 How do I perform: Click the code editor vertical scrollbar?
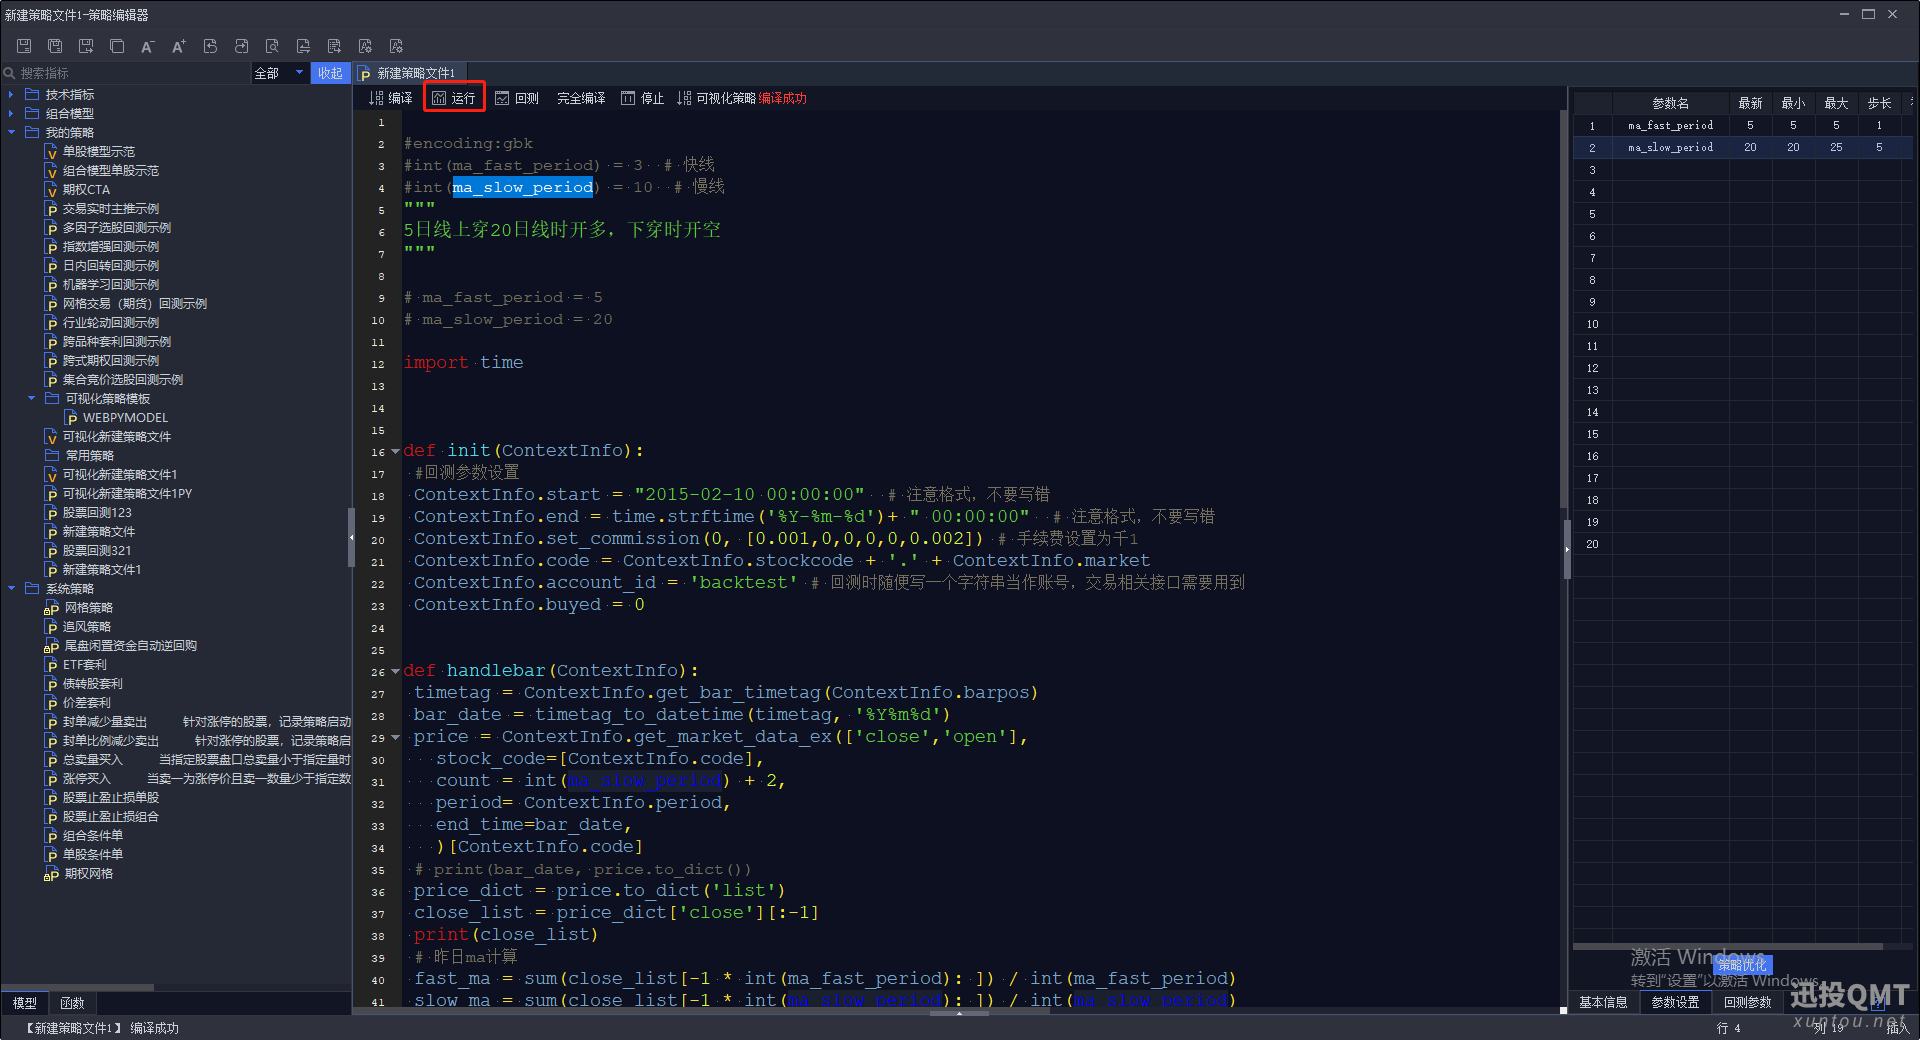pyautogui.click(x=1563, y=310)
